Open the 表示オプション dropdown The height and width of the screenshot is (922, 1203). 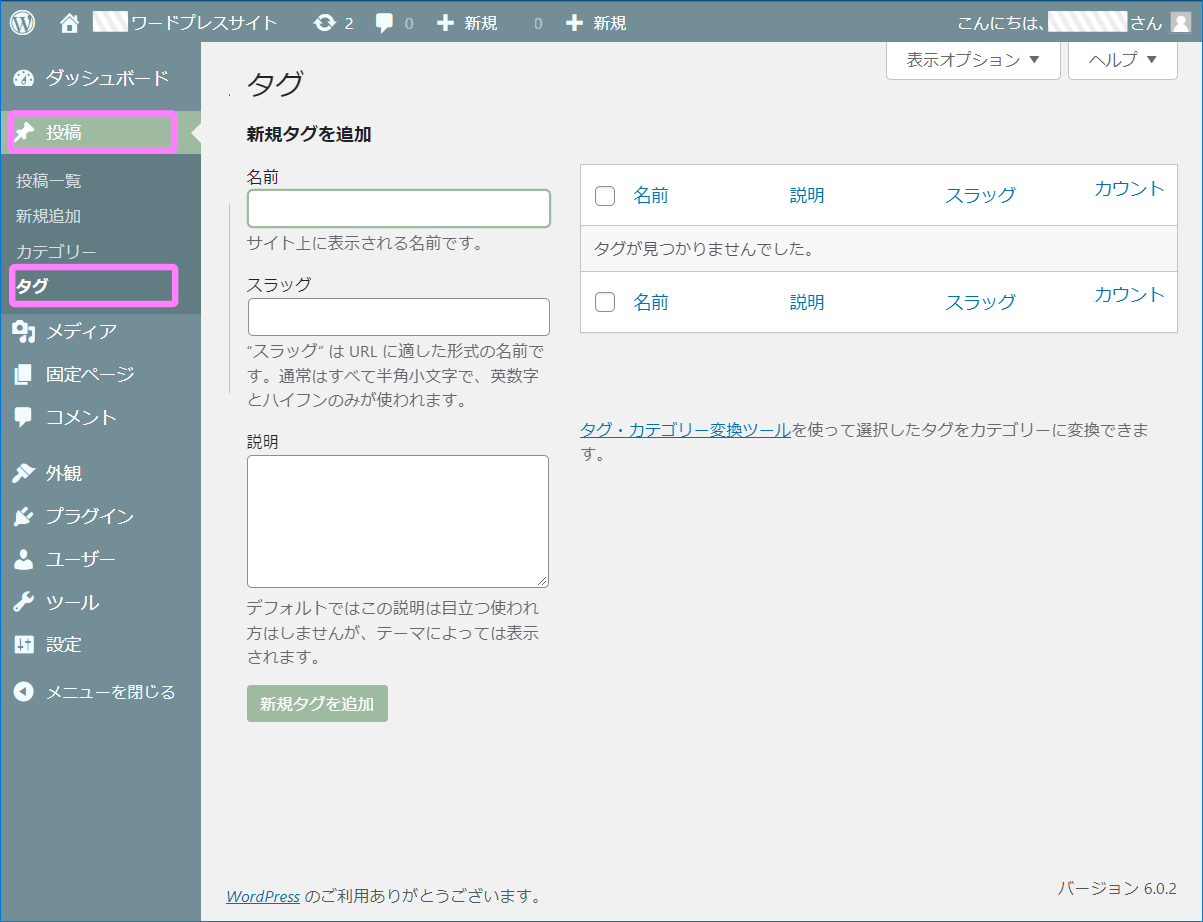[x=971, y=60]
